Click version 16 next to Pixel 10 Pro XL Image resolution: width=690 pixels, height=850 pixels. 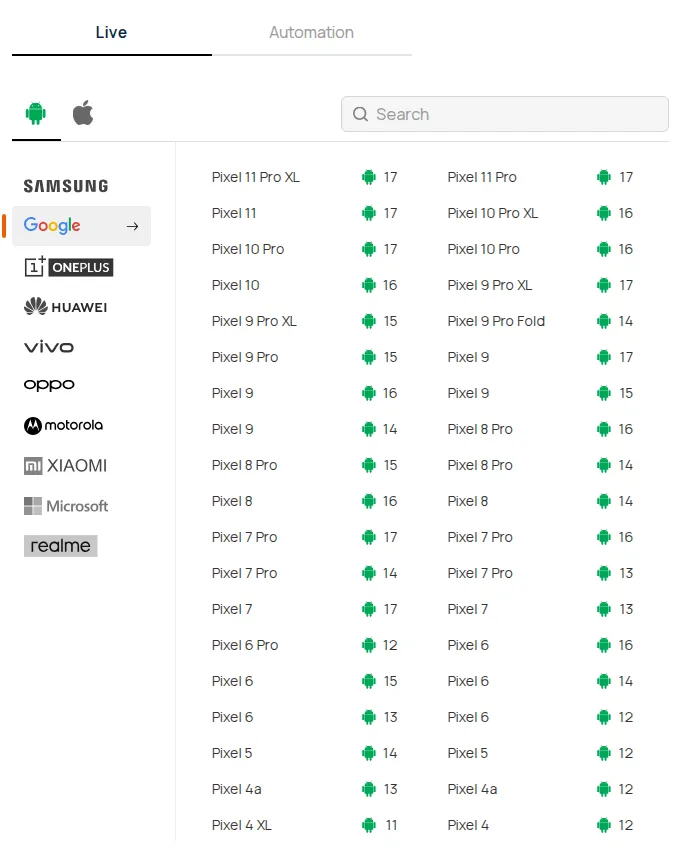click(625, 213)
